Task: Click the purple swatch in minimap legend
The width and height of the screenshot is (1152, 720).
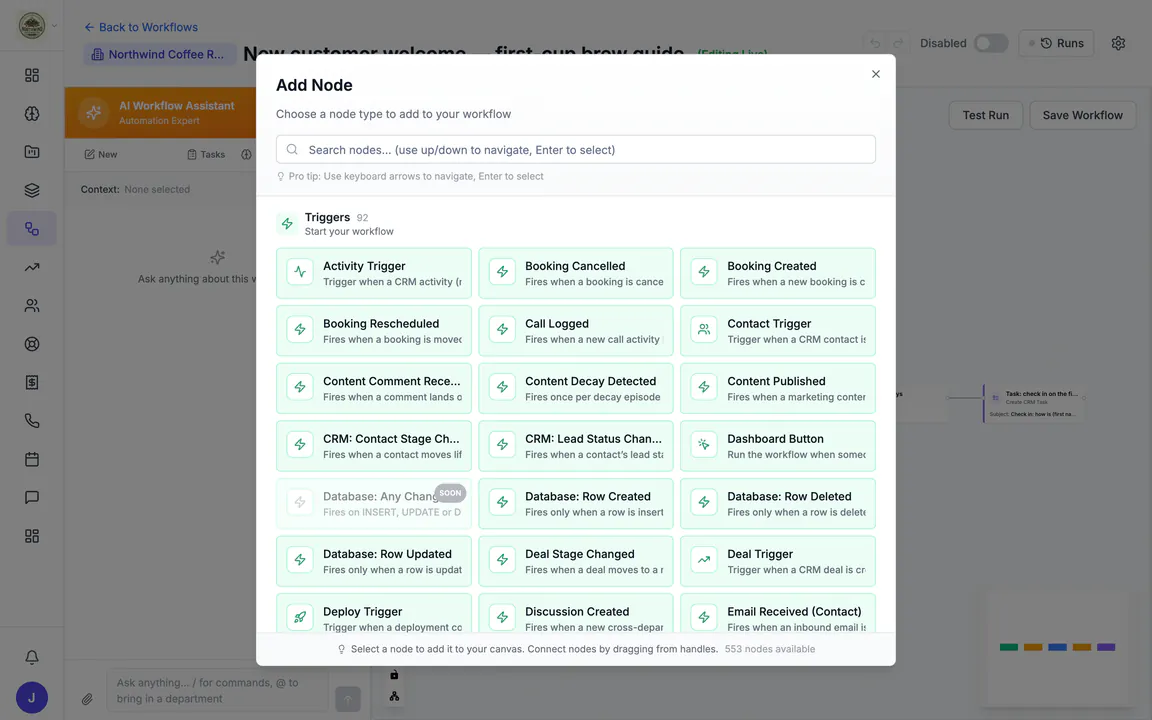Action: (1106, 647)
